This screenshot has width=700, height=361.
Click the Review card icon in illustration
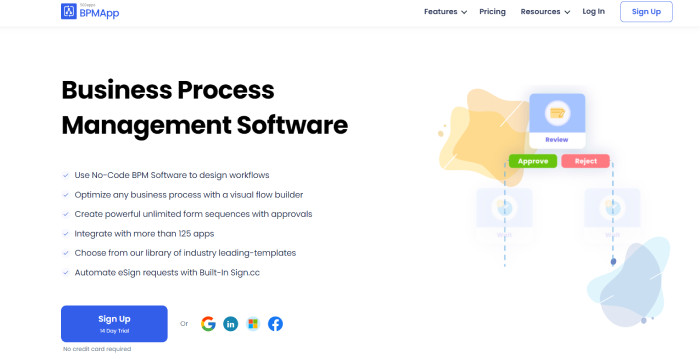click(557, 113)
